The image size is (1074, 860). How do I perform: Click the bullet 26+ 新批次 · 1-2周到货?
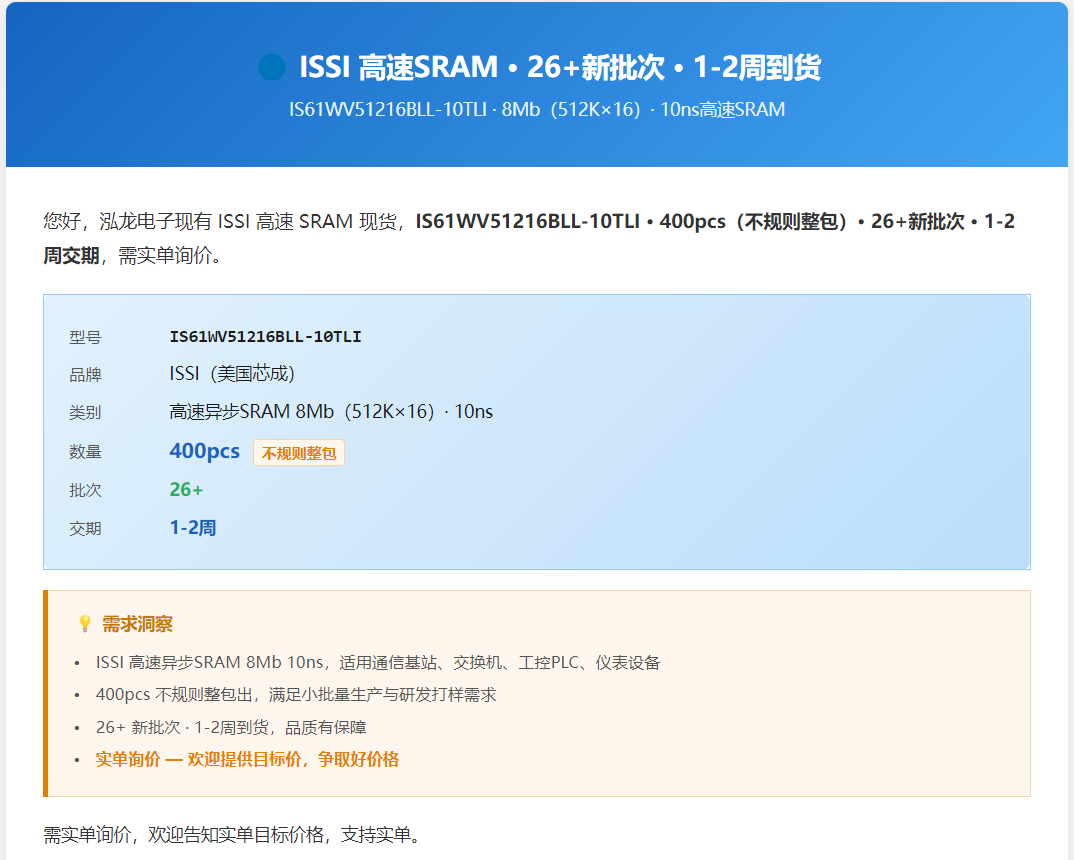pos(231,727)
